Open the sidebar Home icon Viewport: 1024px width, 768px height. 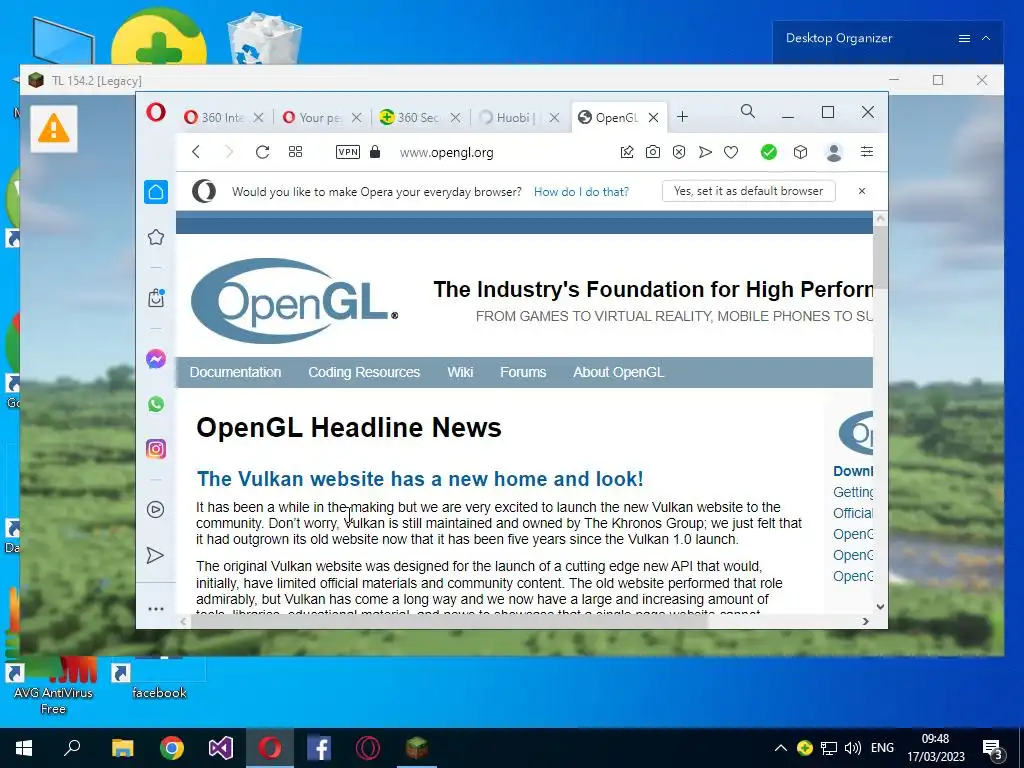[x=156, y=192]
